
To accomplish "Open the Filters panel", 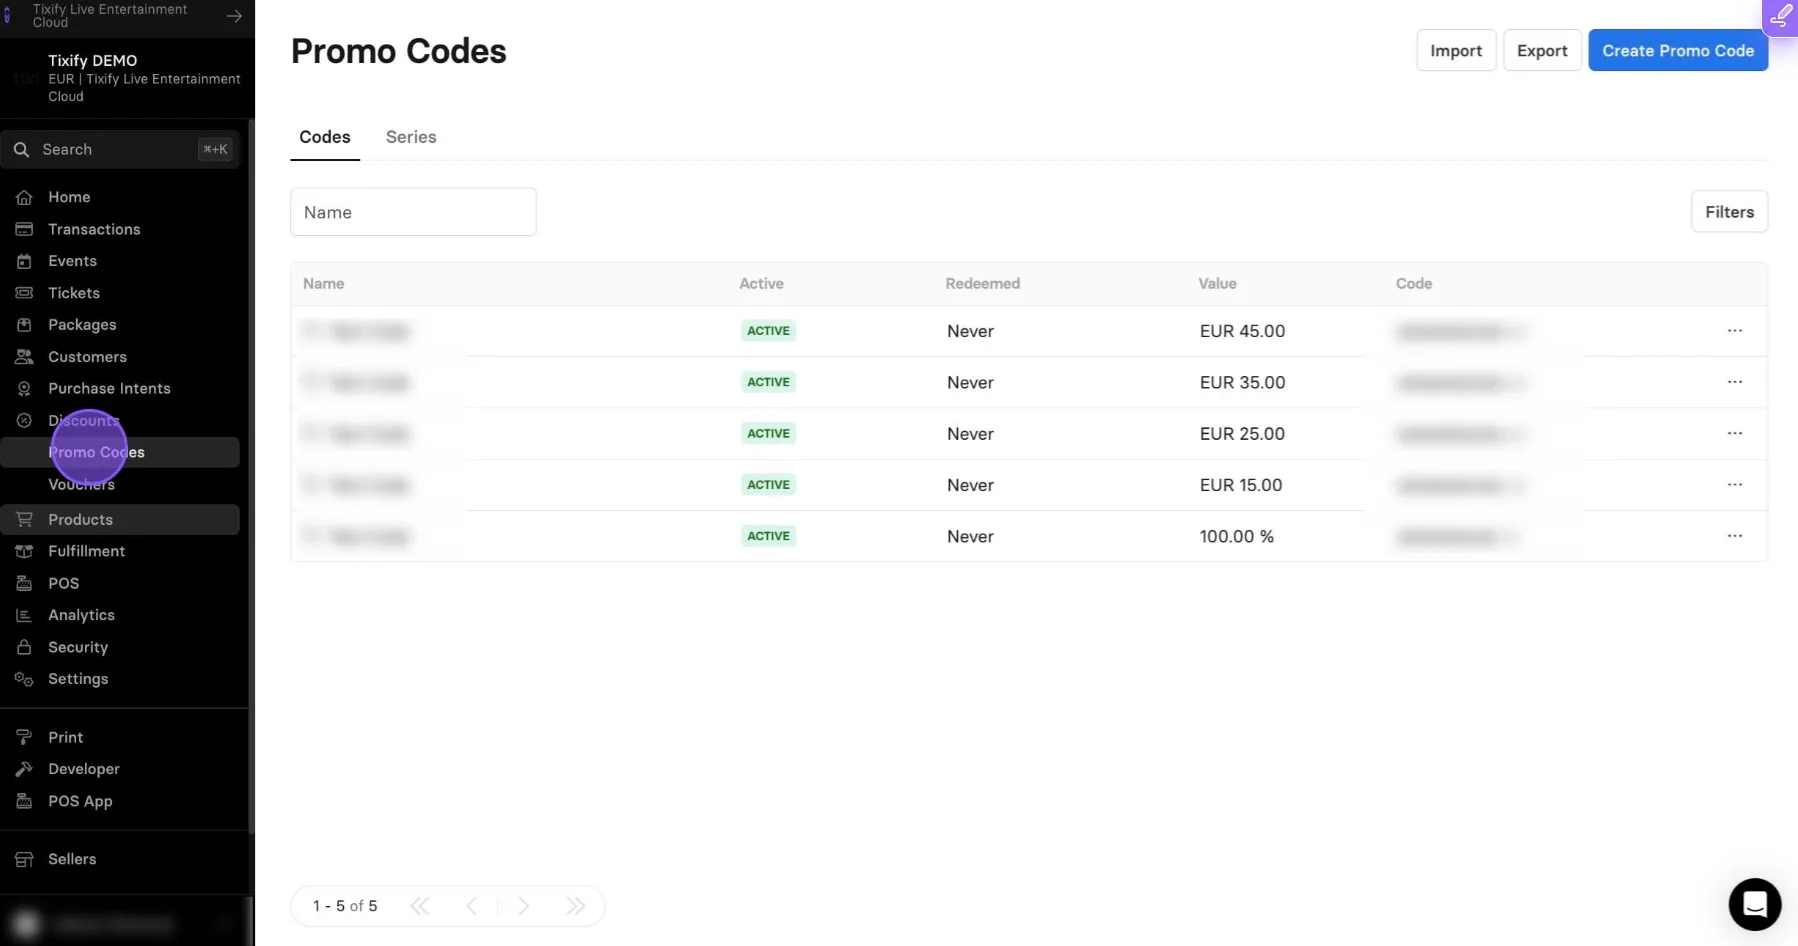I will coord(1729,212).
